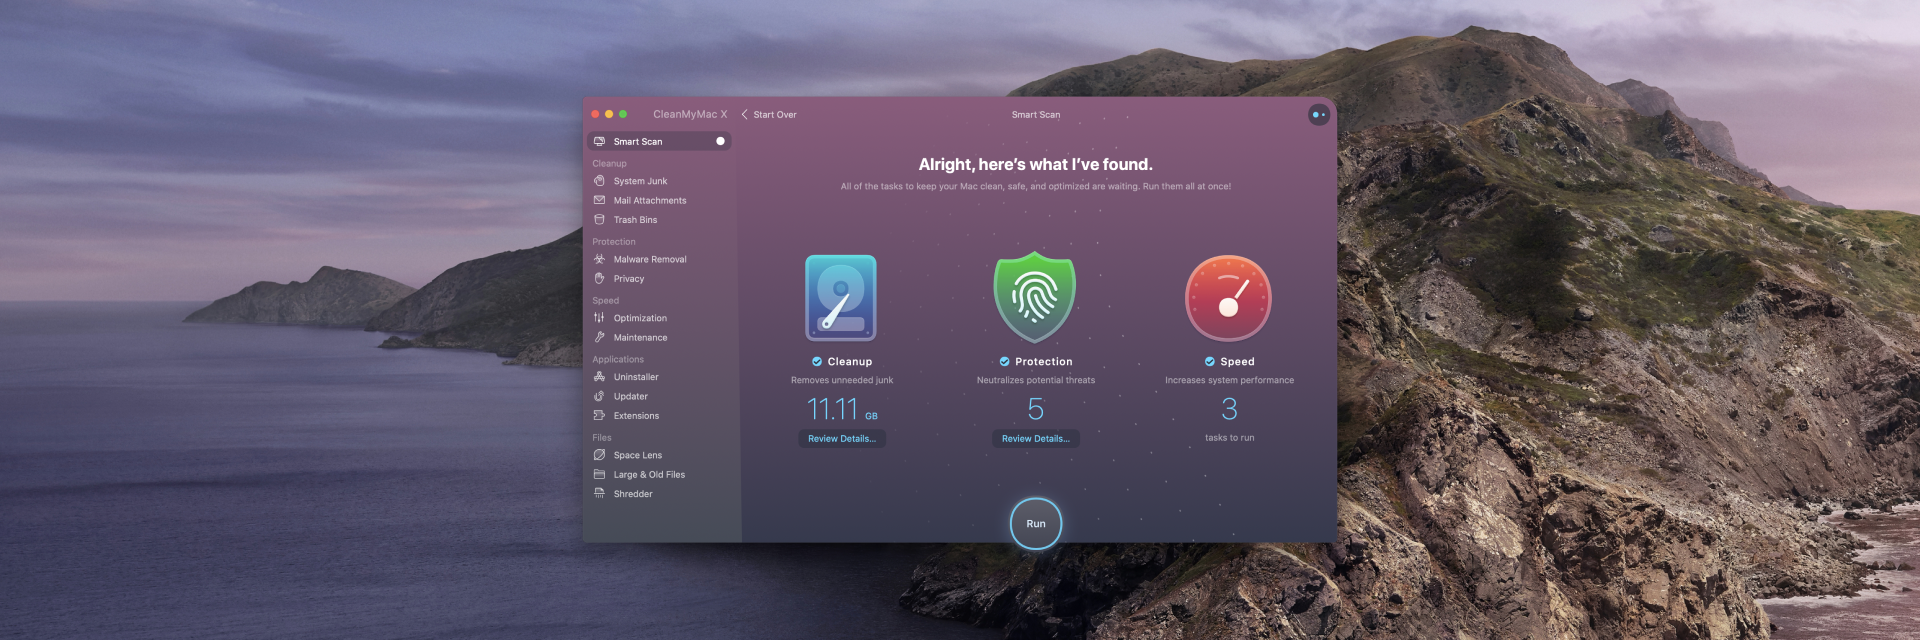Click the 'Neutralizes potential threats' description
Screen dimensions: 1920x640
click(x=1036, y=380)
